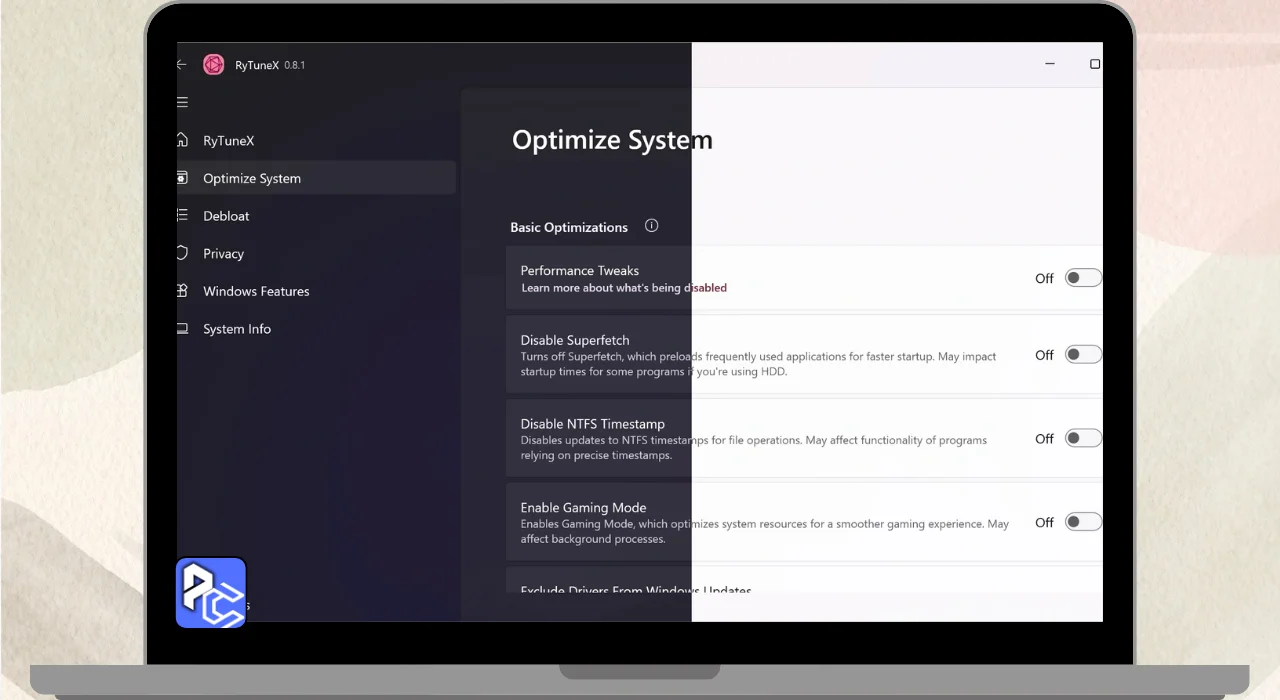
Task: Toggle the hamburger navigation menu
Action: [182, 102]
